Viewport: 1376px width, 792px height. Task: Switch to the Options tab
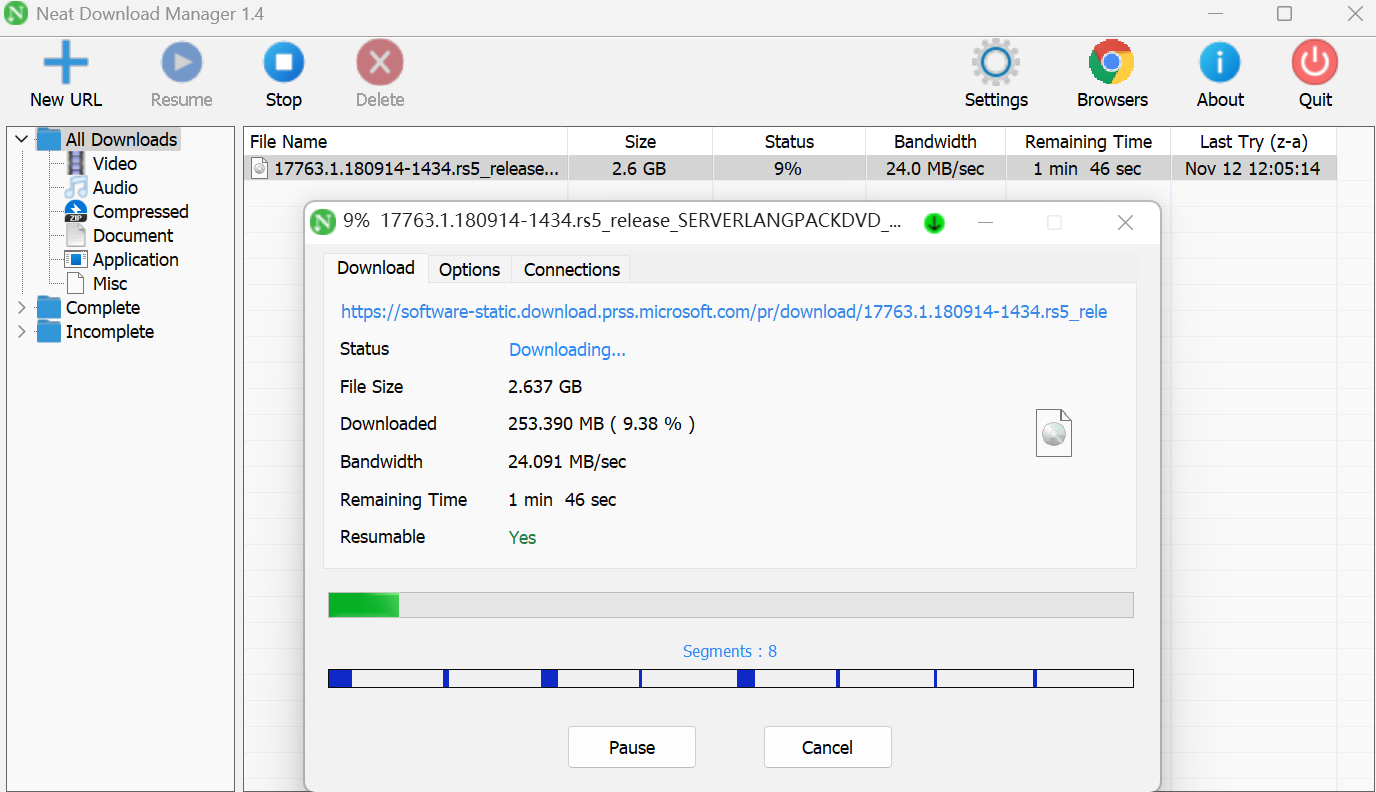coord(469,269)
